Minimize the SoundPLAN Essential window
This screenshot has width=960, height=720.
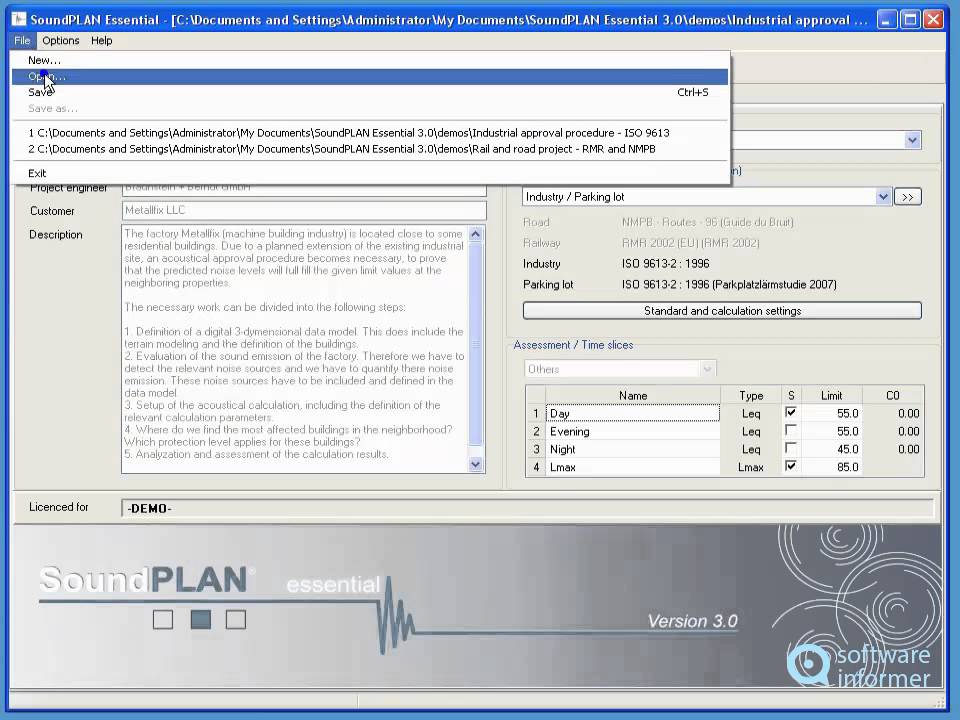[886, 20]
